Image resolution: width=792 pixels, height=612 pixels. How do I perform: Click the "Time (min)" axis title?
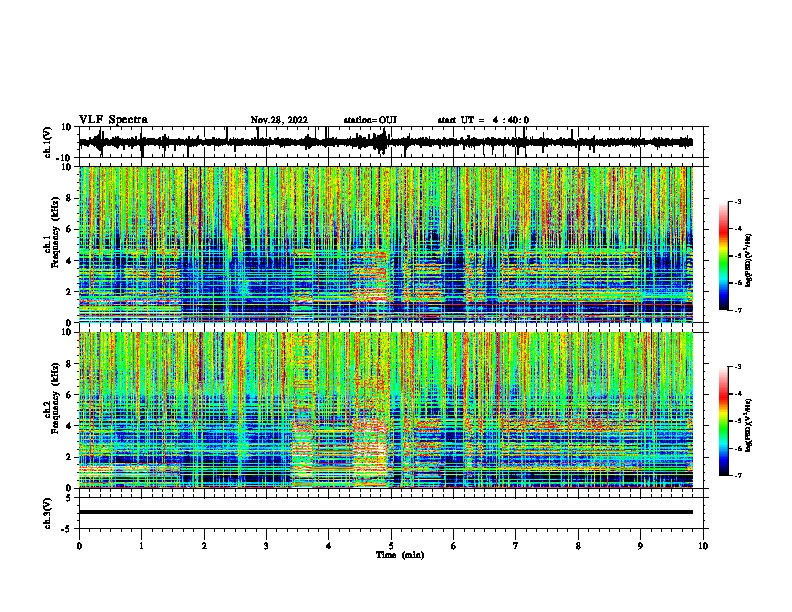coord(400,555)
